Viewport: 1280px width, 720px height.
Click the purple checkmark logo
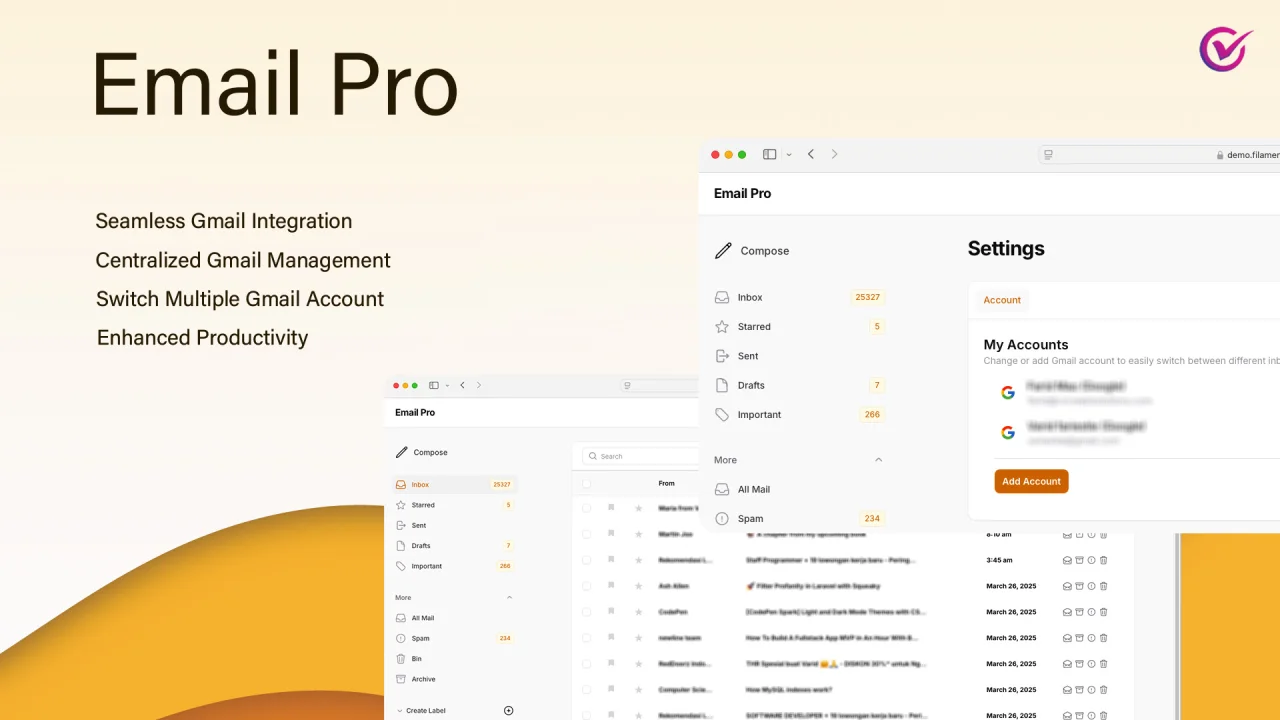tap(1225, 48)
